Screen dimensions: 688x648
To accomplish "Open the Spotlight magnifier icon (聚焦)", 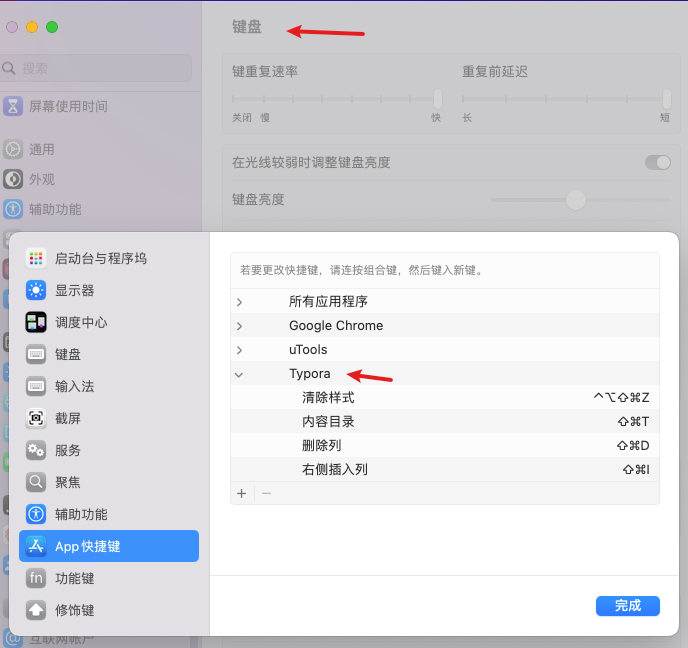I will click(x=36, y=482).
